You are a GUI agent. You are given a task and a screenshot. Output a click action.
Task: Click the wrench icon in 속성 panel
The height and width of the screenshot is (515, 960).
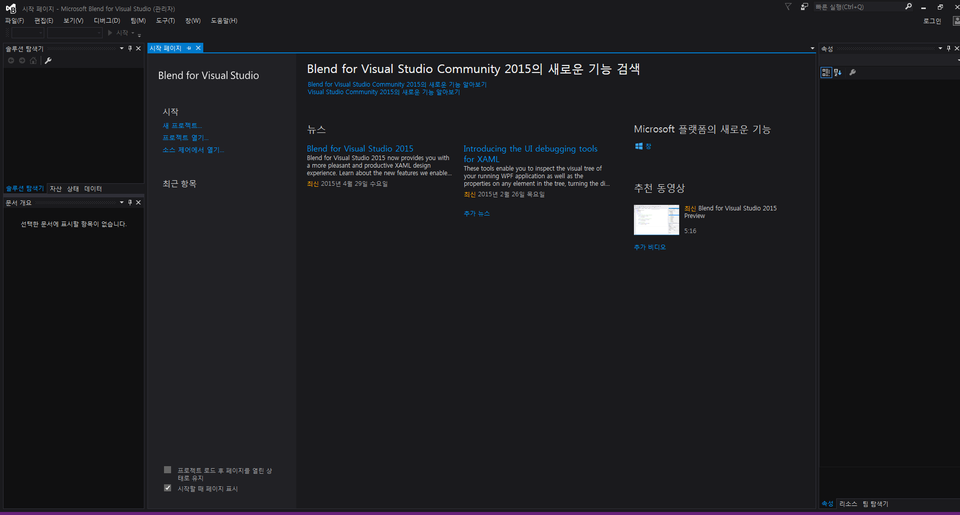point(852,72)
